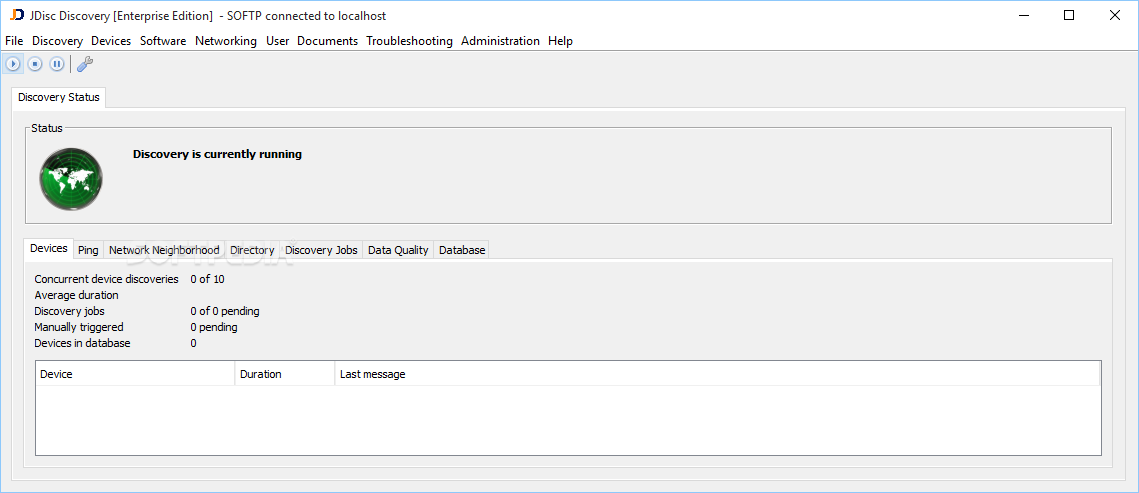Click the 'Discovery jobs' label
The height and width of the screenshot is (493, 1139).
coord(70,311)
